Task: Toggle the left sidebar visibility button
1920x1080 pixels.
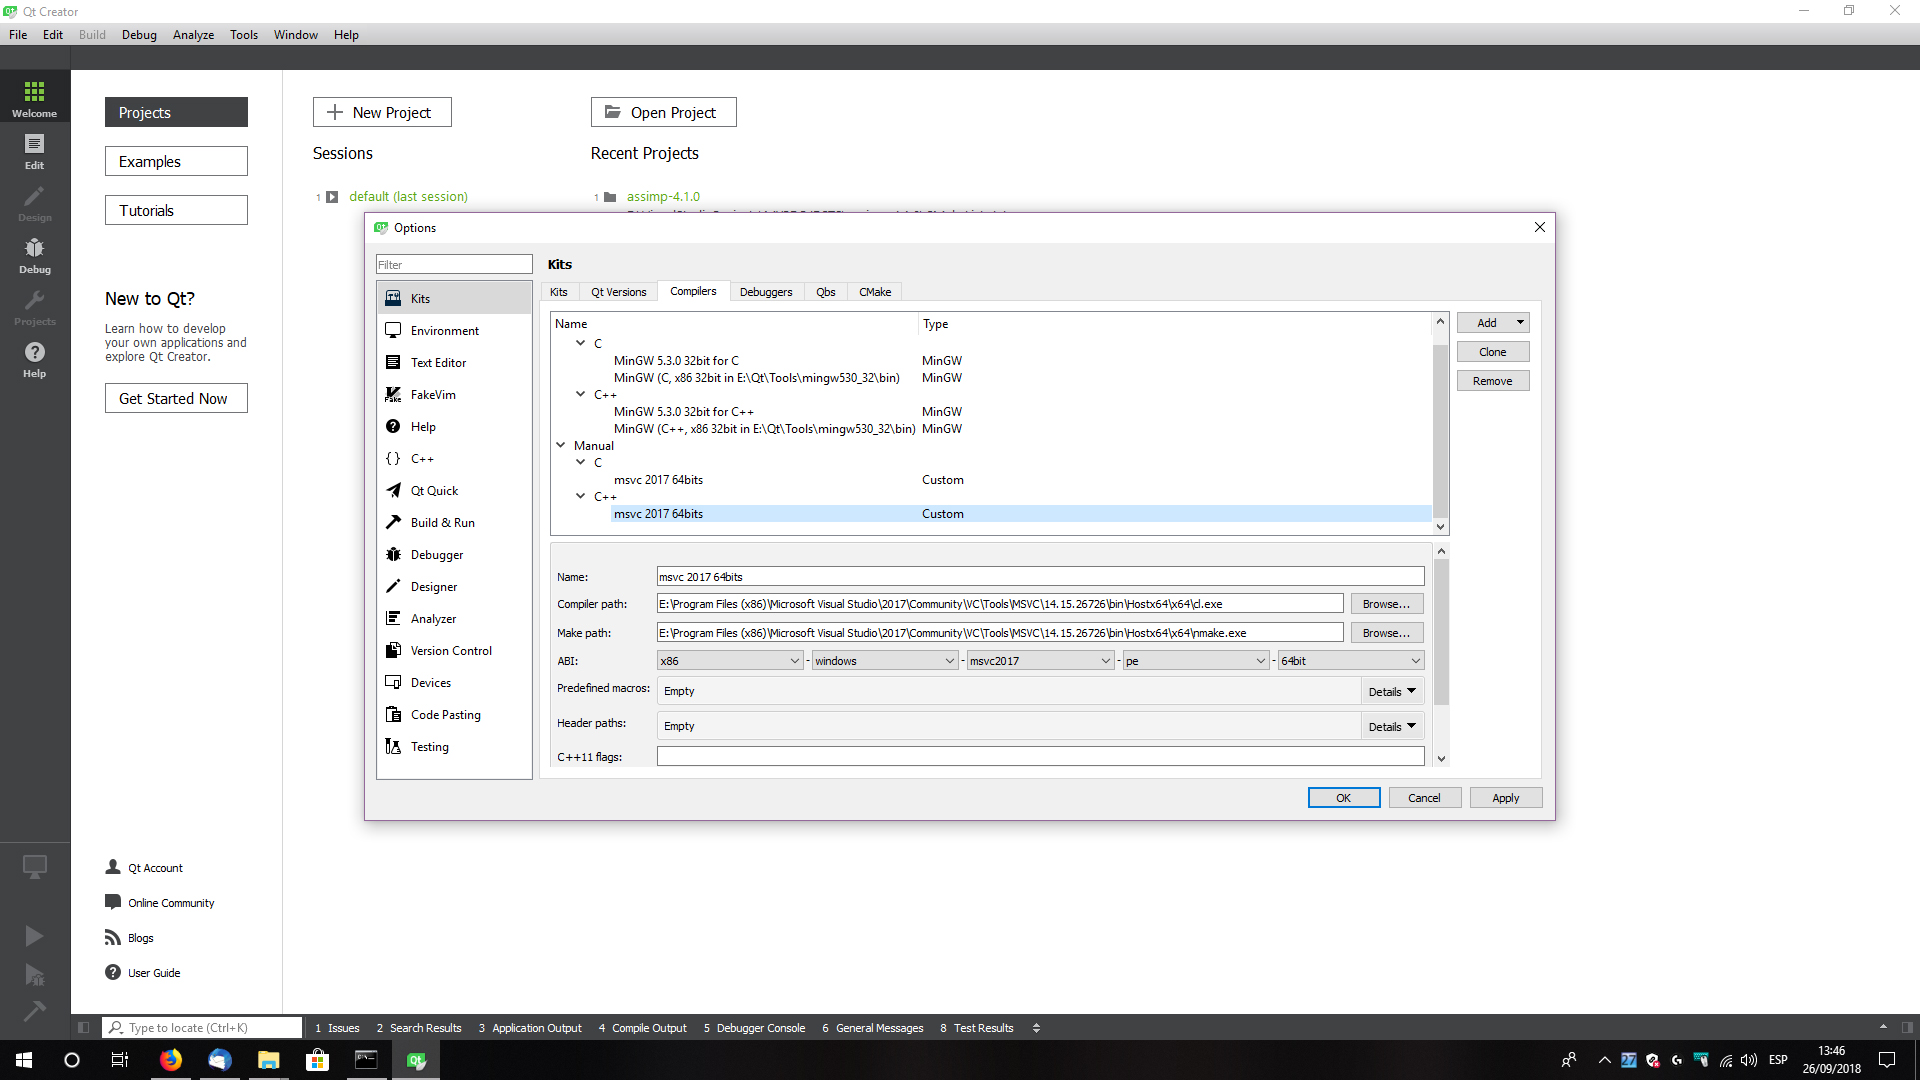Action: point(83,1027)
